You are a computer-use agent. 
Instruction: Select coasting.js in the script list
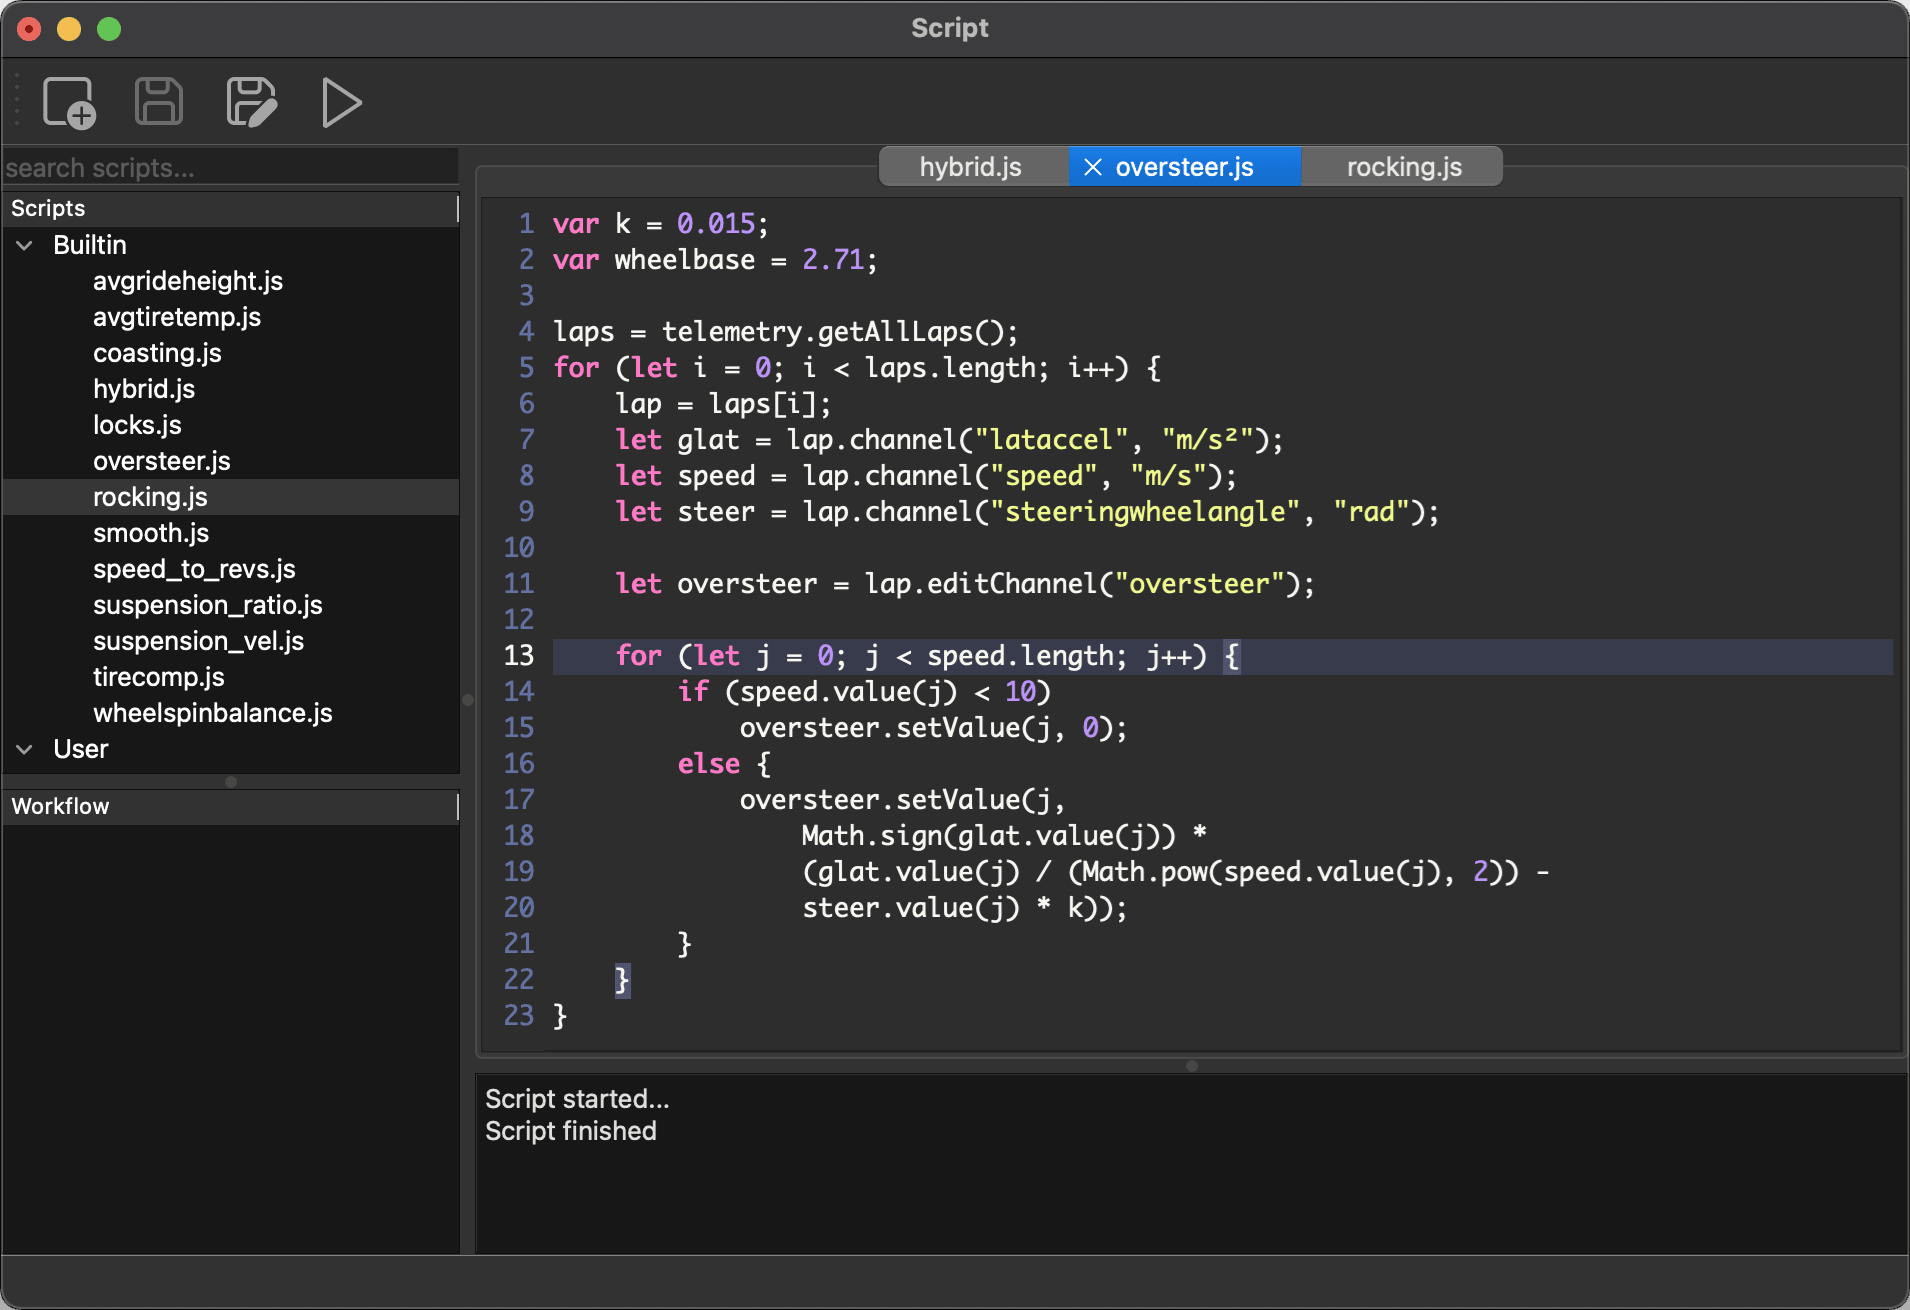coord(157,352)
